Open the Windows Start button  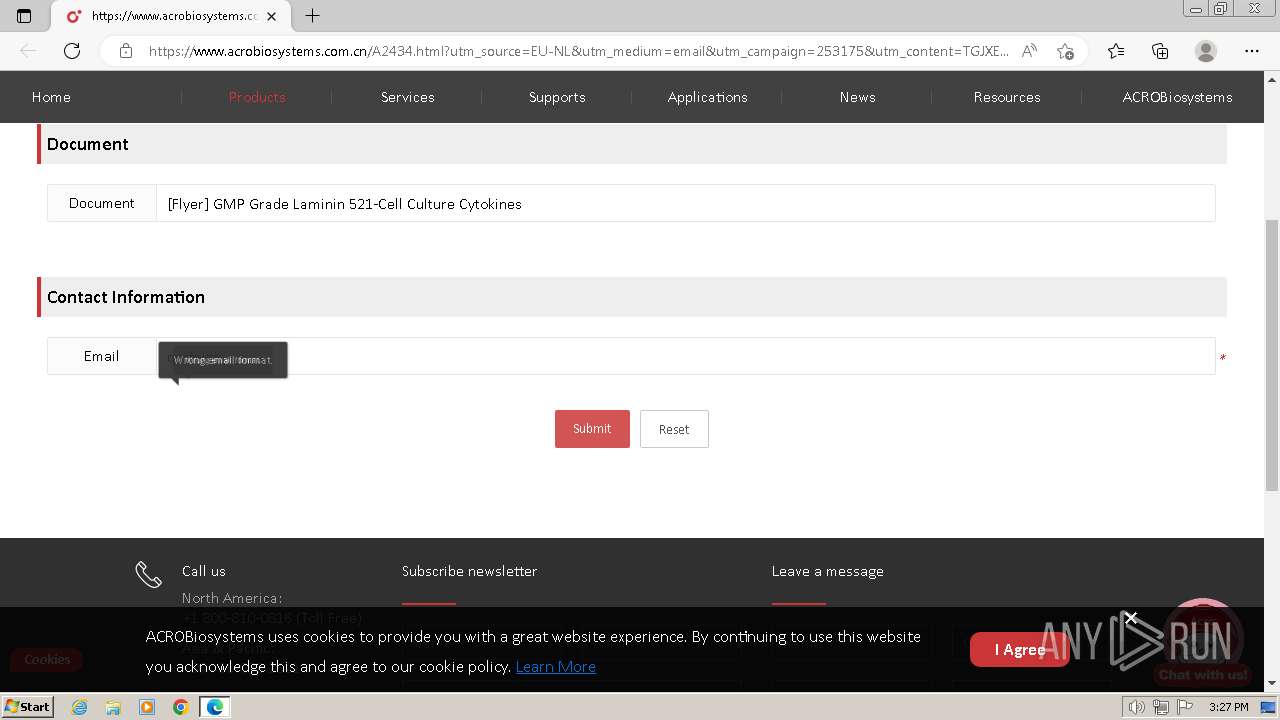(27, 707)
